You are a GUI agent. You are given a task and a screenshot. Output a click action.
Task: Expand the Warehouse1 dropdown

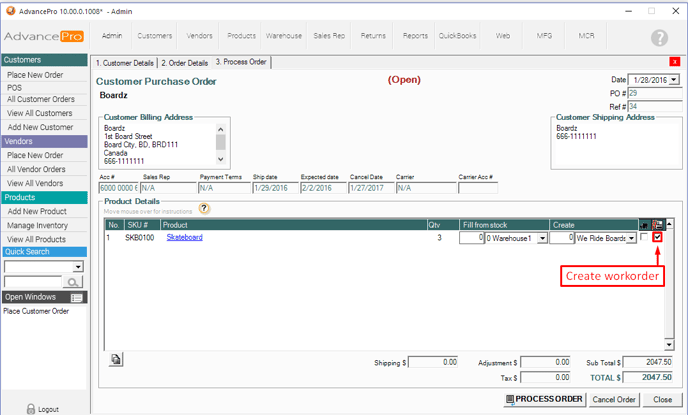pyautogui.click(x=542, y=238)
